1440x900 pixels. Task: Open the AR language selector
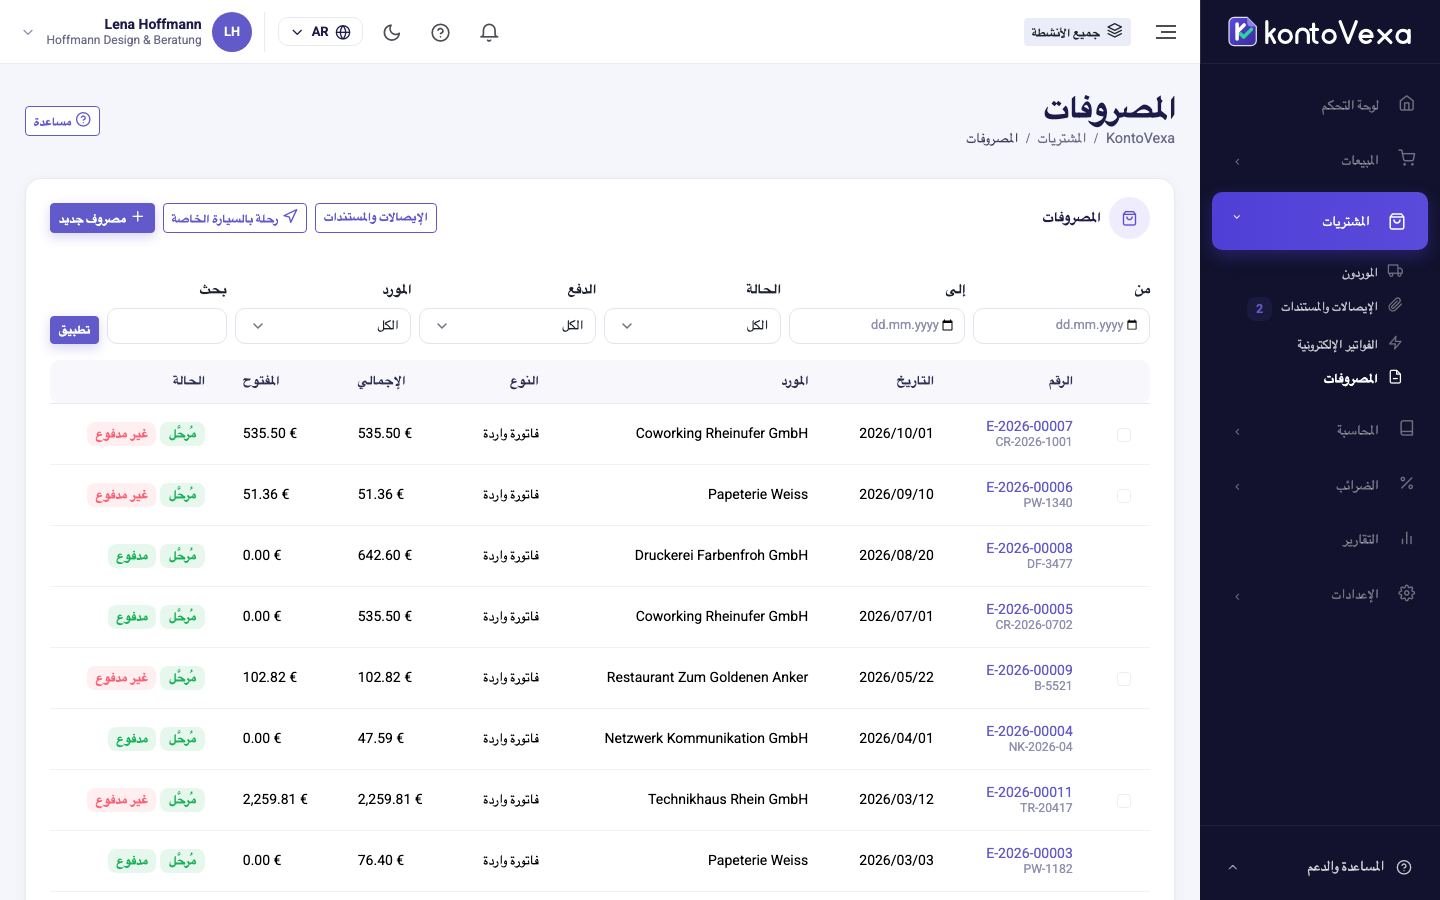click(x=320, y=32)
